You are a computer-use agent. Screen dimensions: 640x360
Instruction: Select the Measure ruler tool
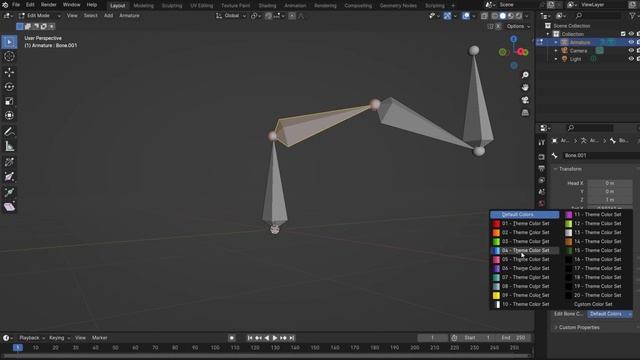9,146
